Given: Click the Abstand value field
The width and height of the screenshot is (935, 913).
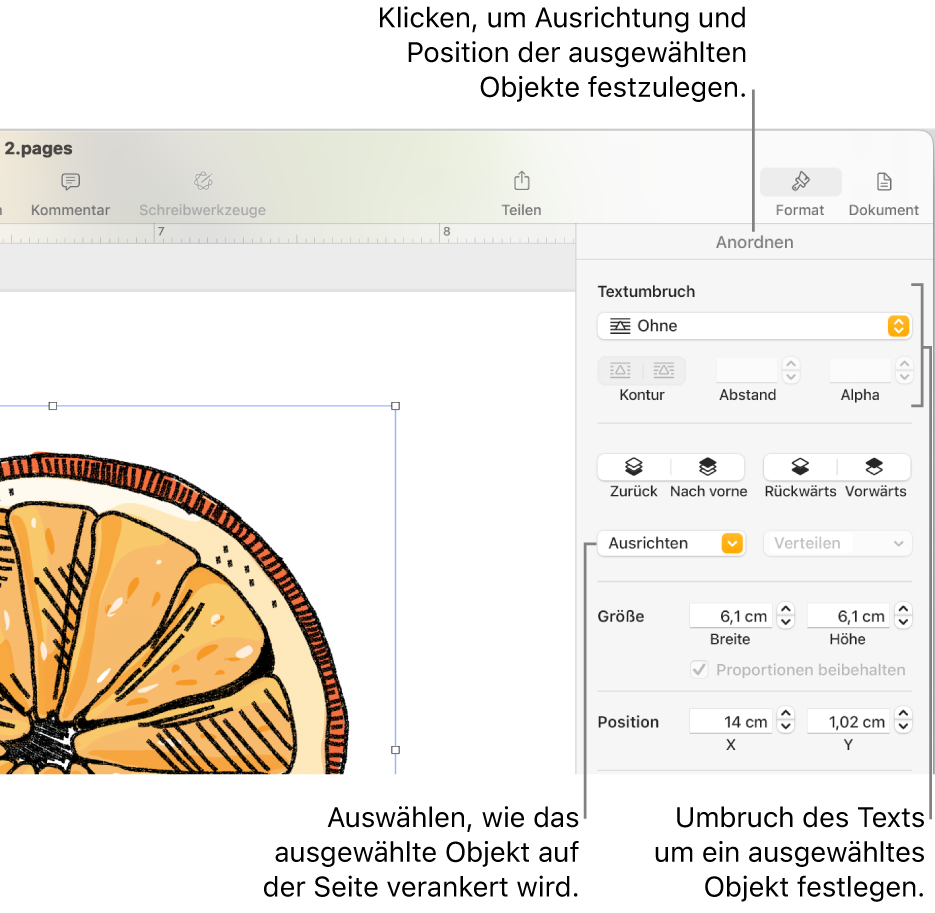Looking at the screenshot, I should (747, 370).
